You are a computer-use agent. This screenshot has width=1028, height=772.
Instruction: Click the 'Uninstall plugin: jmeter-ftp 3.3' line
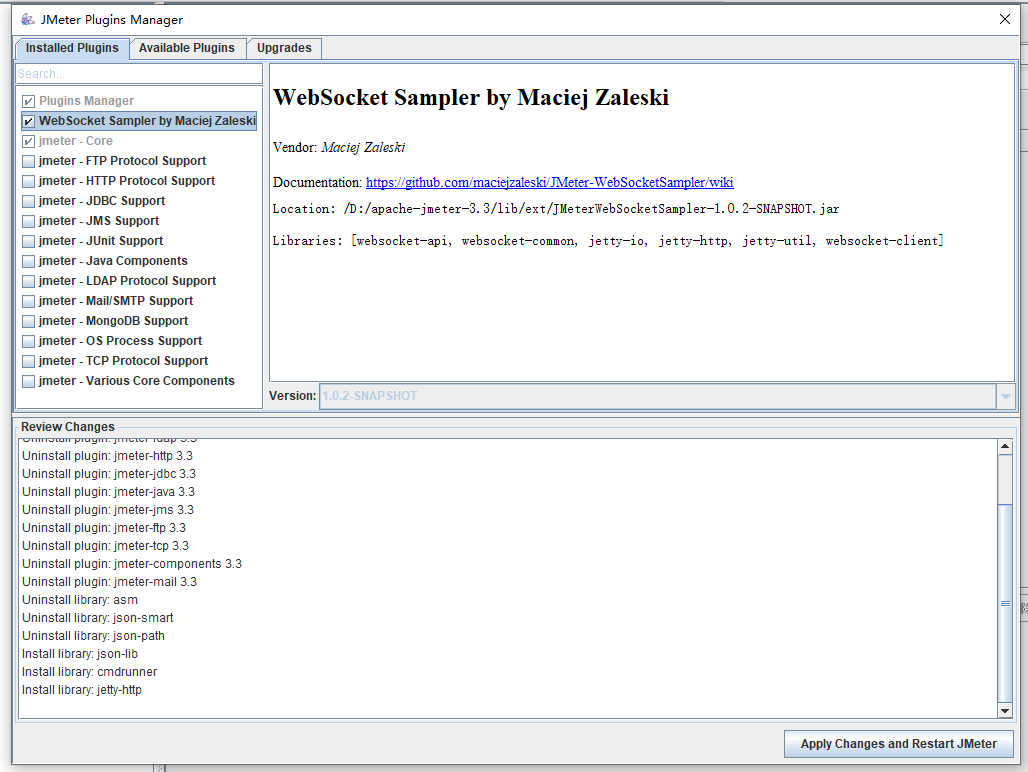[104, 528]
